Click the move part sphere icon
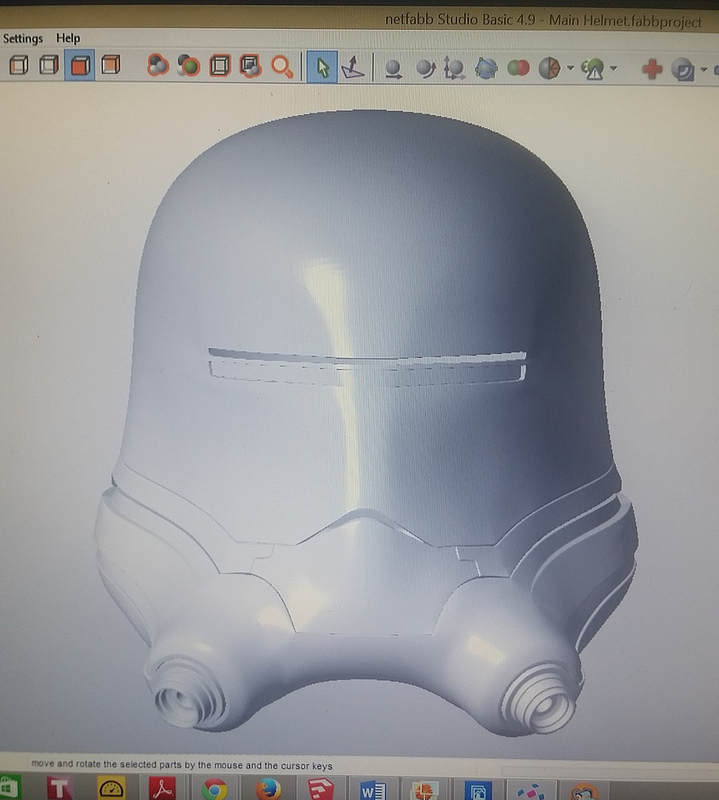Viewport: 719px width, 800px height. [393, 69]
